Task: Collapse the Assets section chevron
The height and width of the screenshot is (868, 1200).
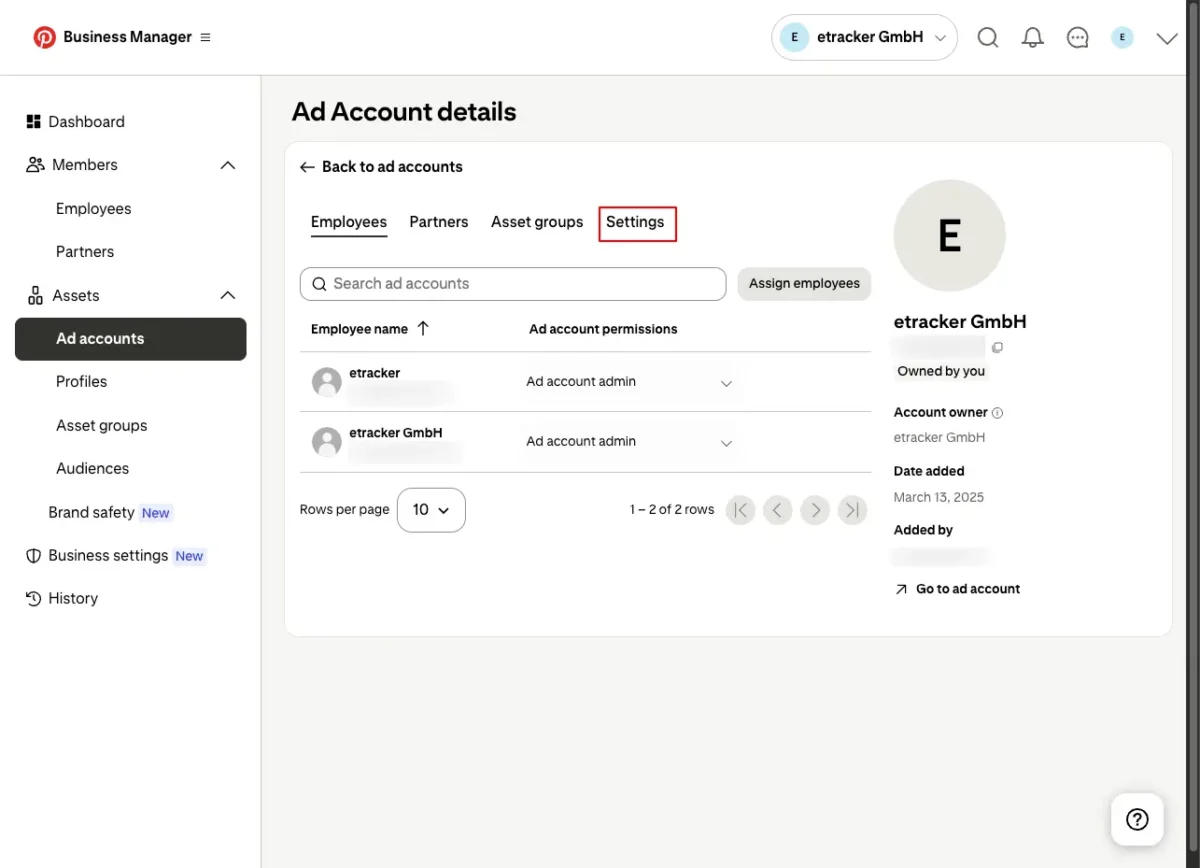Action: point(228,295)
